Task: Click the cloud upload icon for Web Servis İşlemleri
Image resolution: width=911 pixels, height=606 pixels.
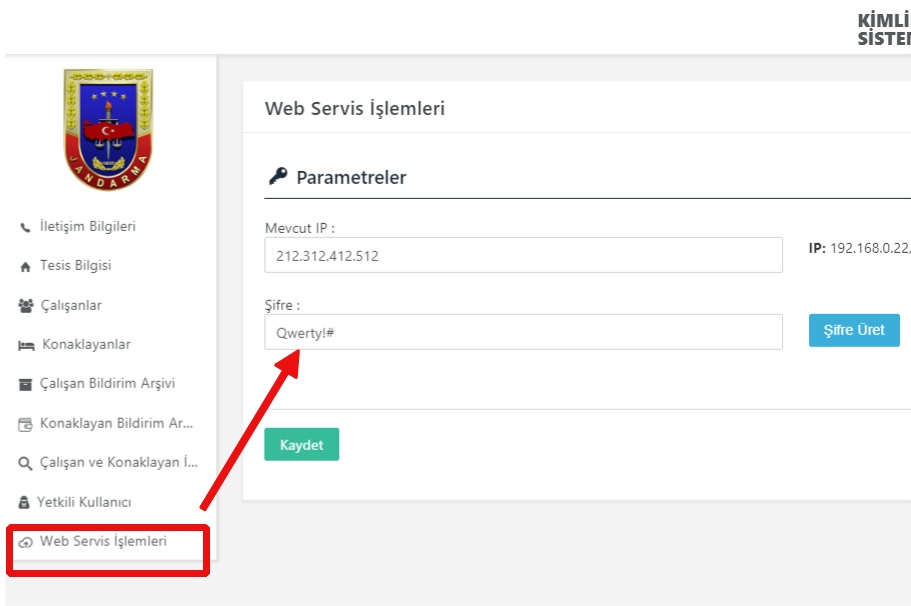Action: [25, 543]
